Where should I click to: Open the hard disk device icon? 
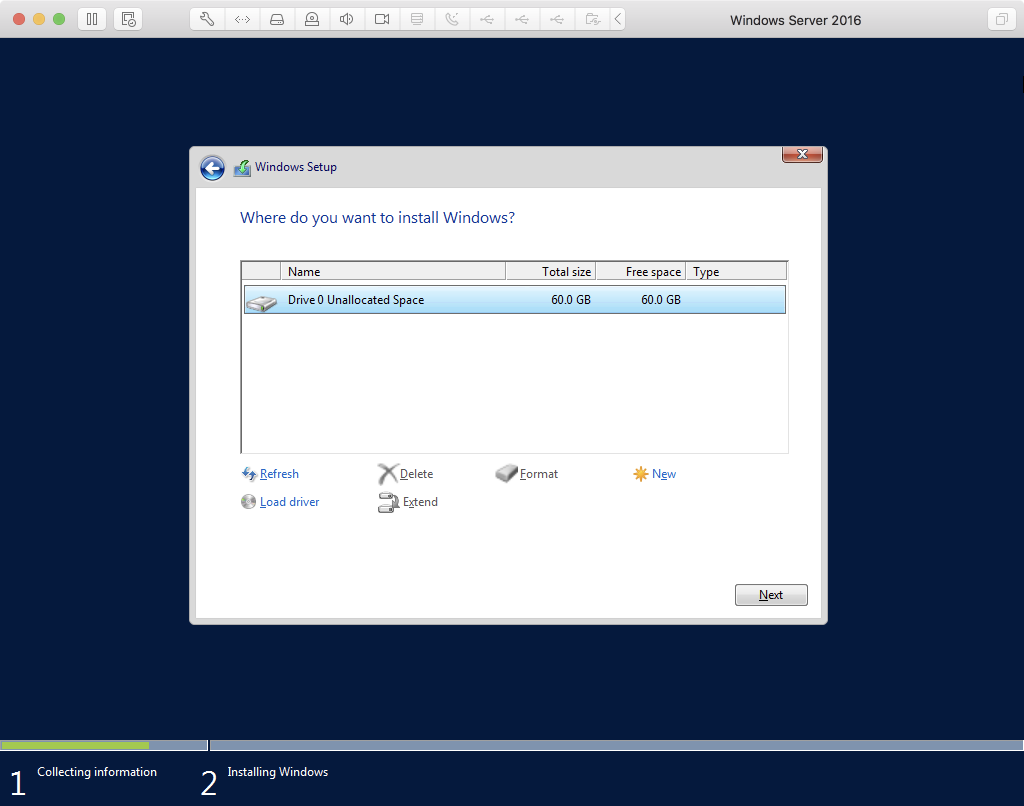pos(277,19)
